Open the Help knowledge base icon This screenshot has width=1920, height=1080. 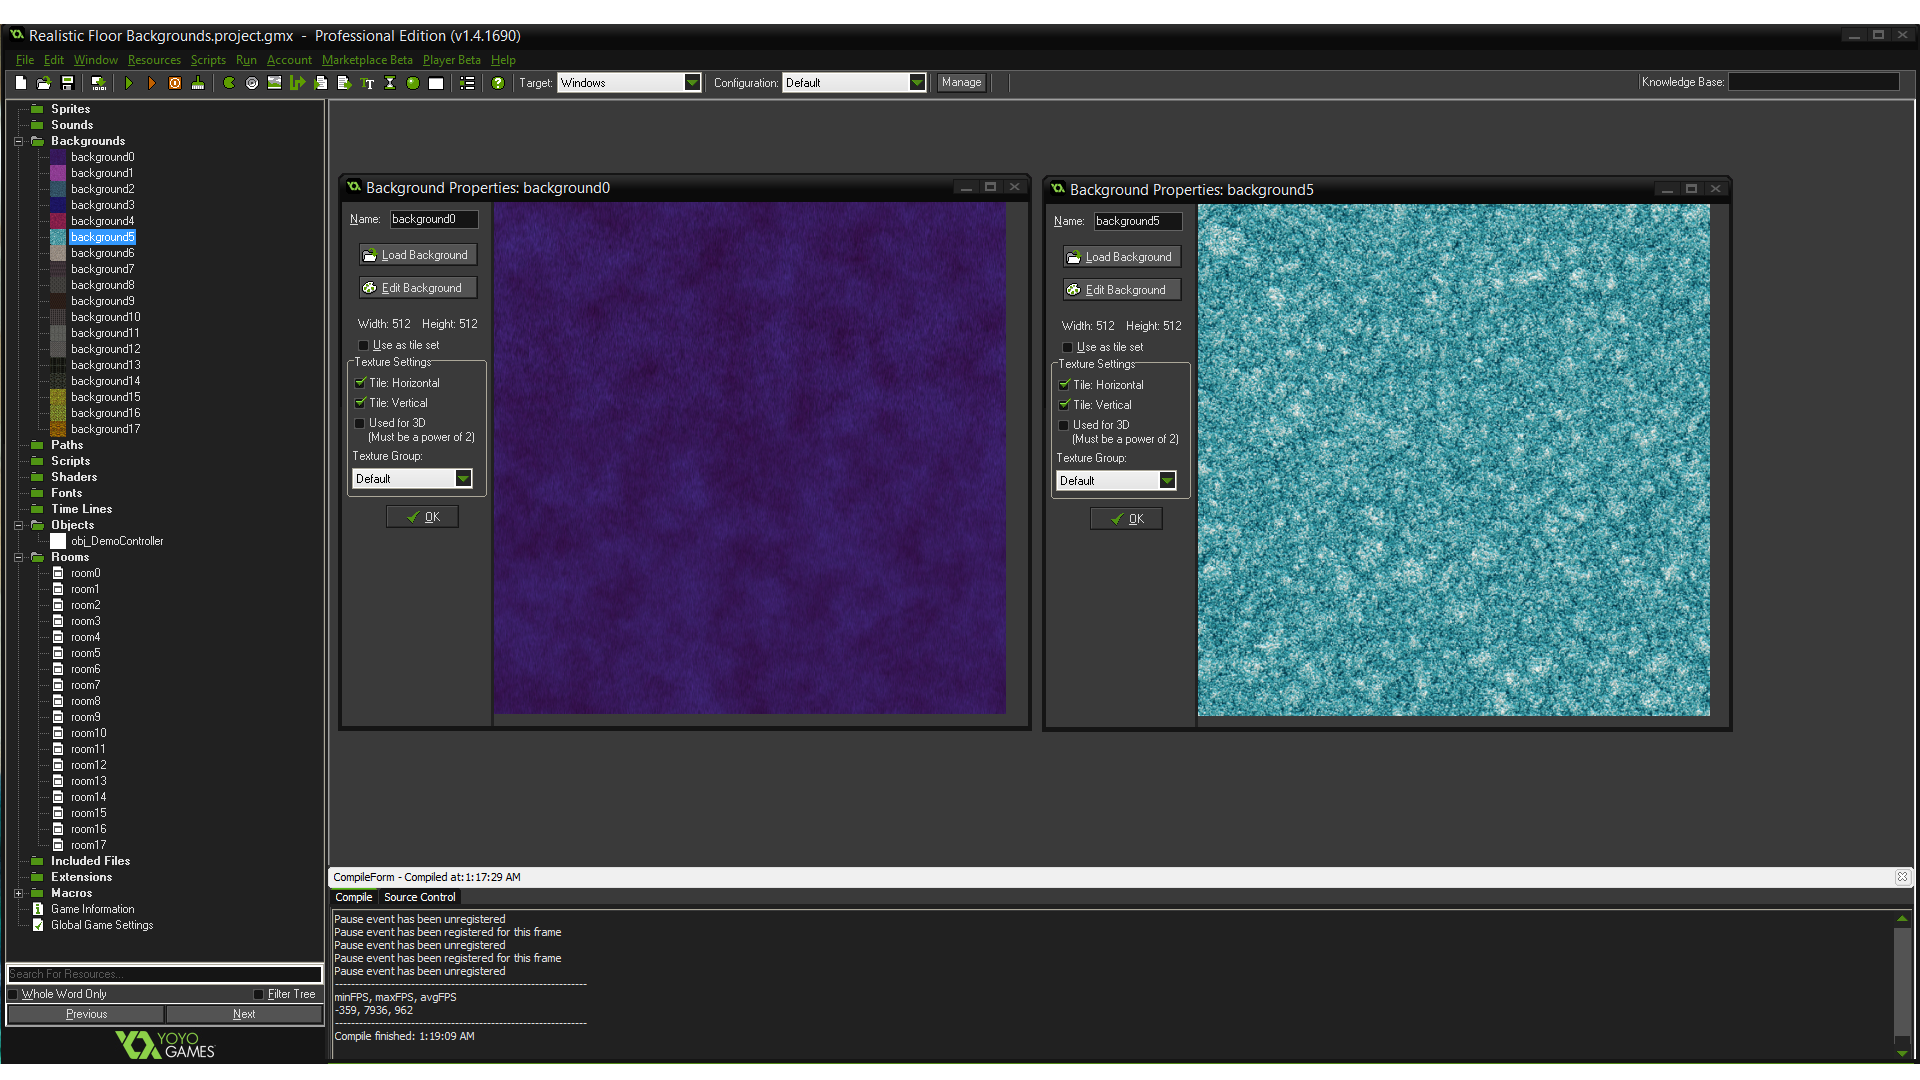point(498,83)
